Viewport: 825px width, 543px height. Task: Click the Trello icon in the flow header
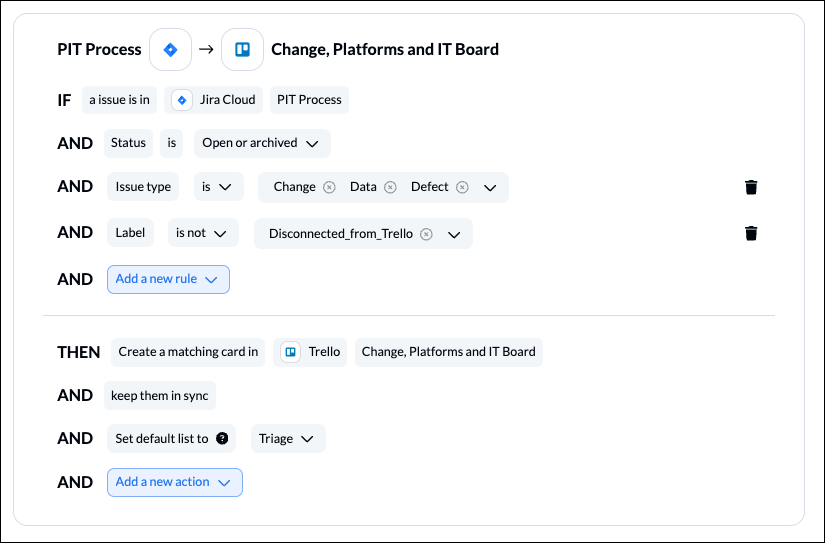point(243,49)
